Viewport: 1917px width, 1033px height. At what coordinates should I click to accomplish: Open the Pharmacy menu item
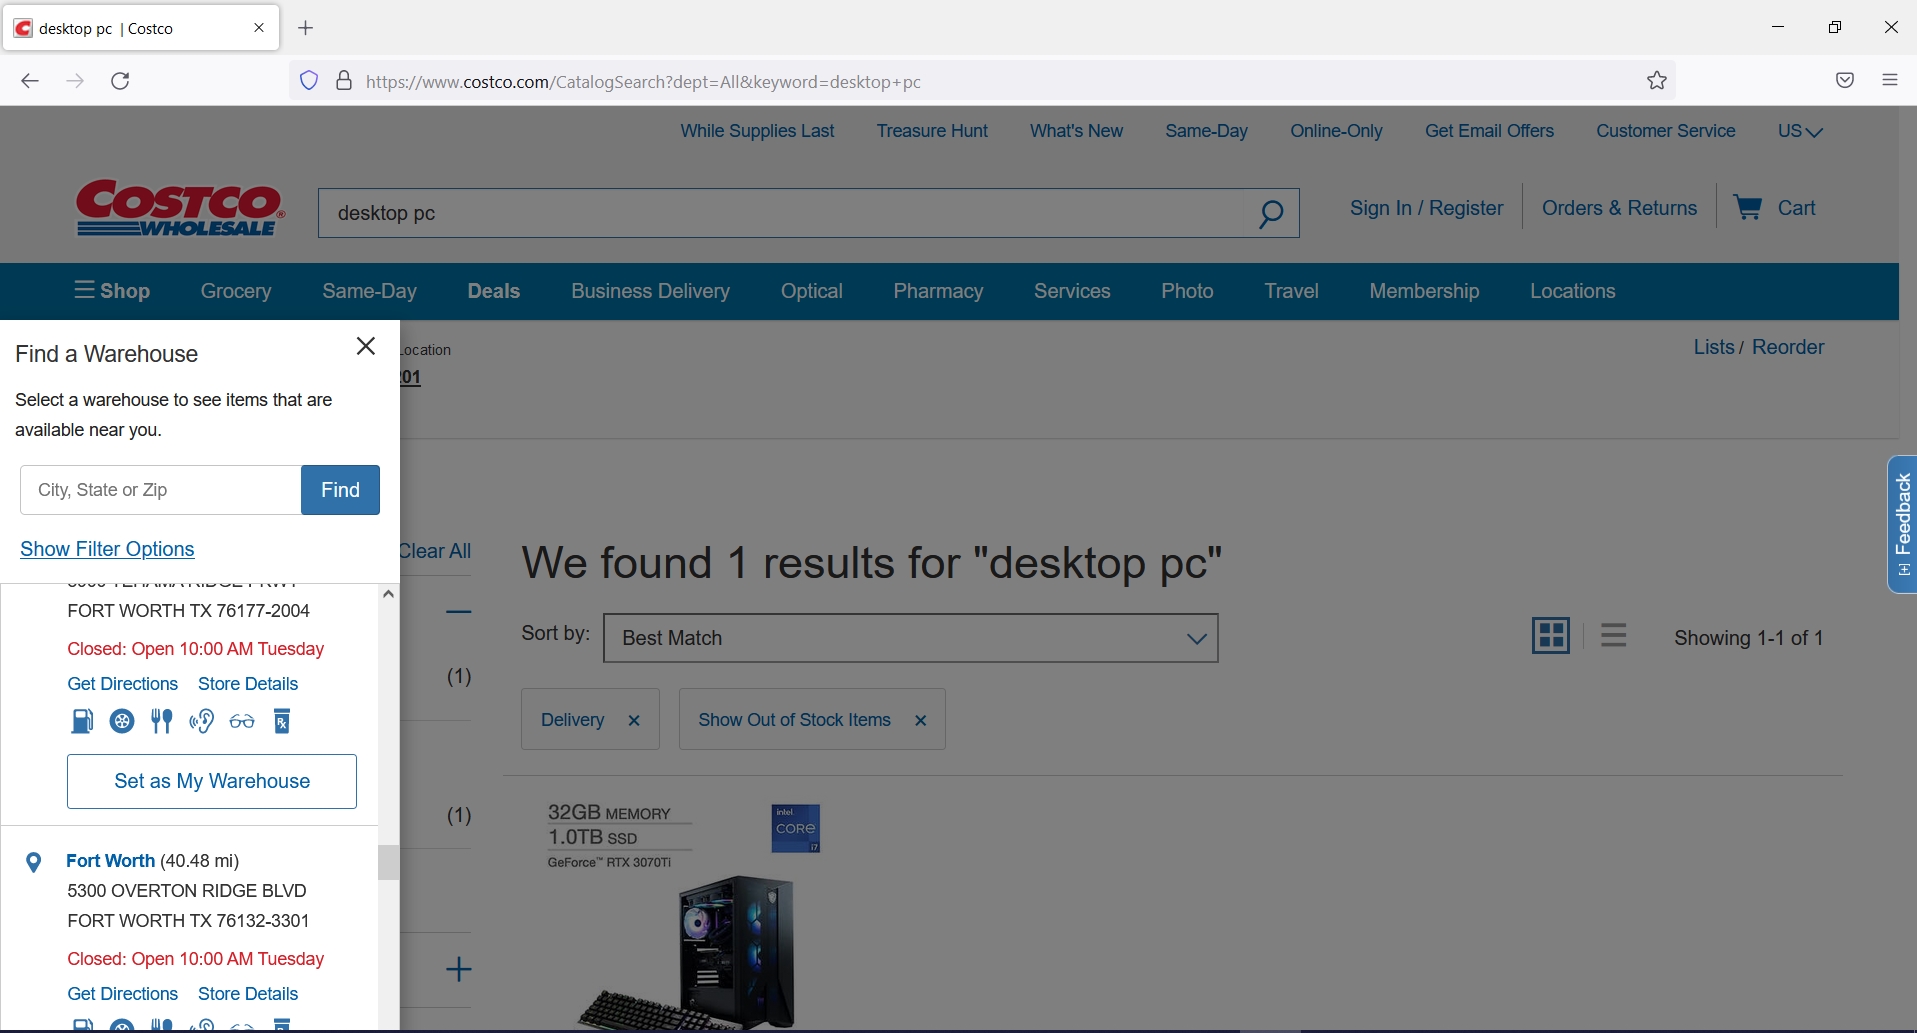pos(937,291)
